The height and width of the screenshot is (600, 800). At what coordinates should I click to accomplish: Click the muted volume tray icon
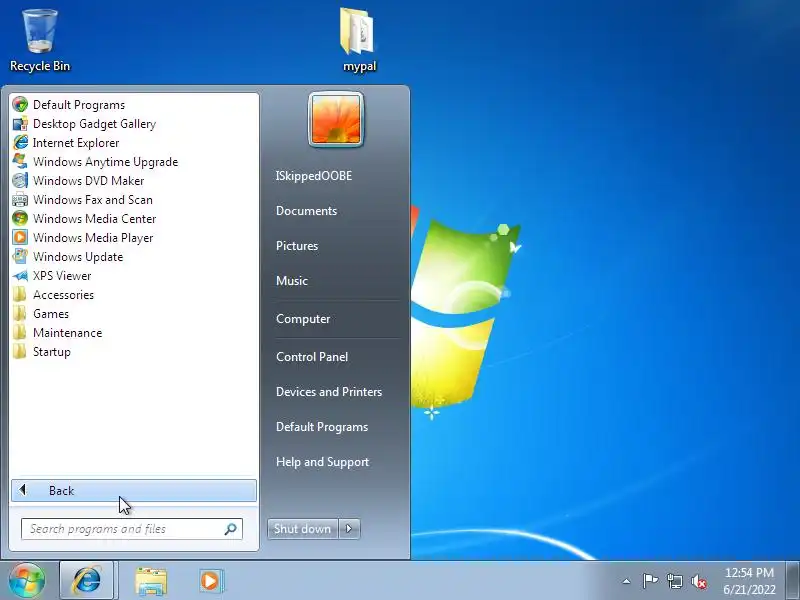click(x=699, y=581)
